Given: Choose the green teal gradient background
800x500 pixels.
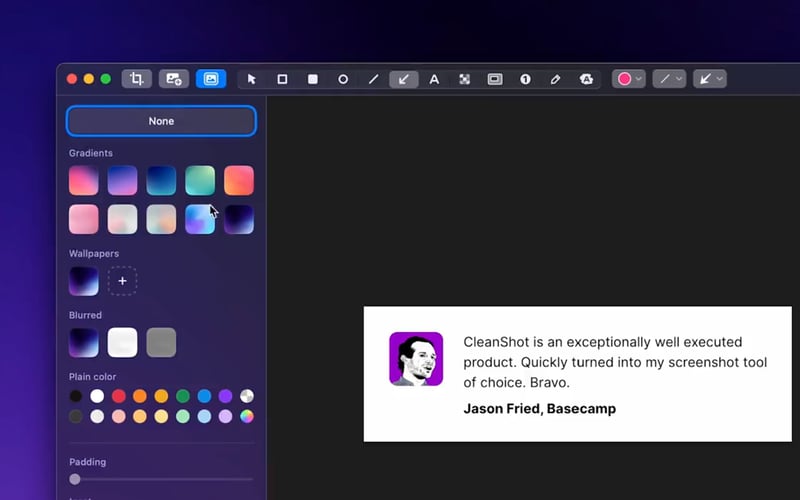Looking at the screenshot, I should pyautogui.click(x=200, y=180).
